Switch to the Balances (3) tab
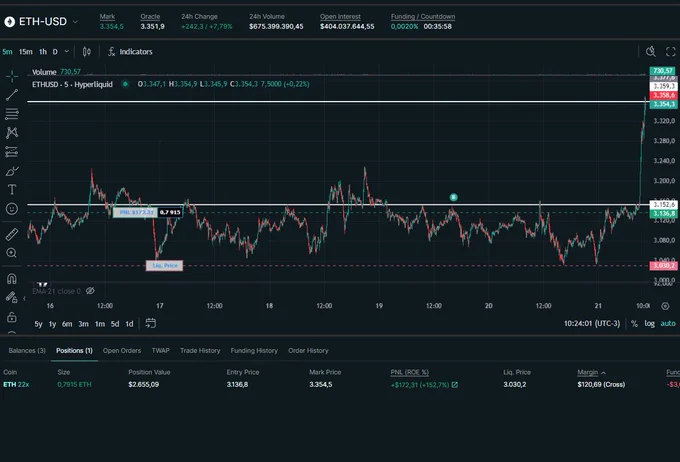The height and width of the screenshot is (462, 680). click(x=27, y=351)
